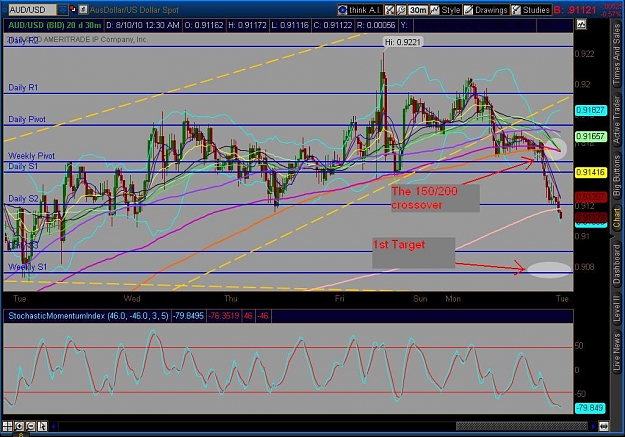
Task: Click the Wed label on the time axis
Action: (132, 299)
